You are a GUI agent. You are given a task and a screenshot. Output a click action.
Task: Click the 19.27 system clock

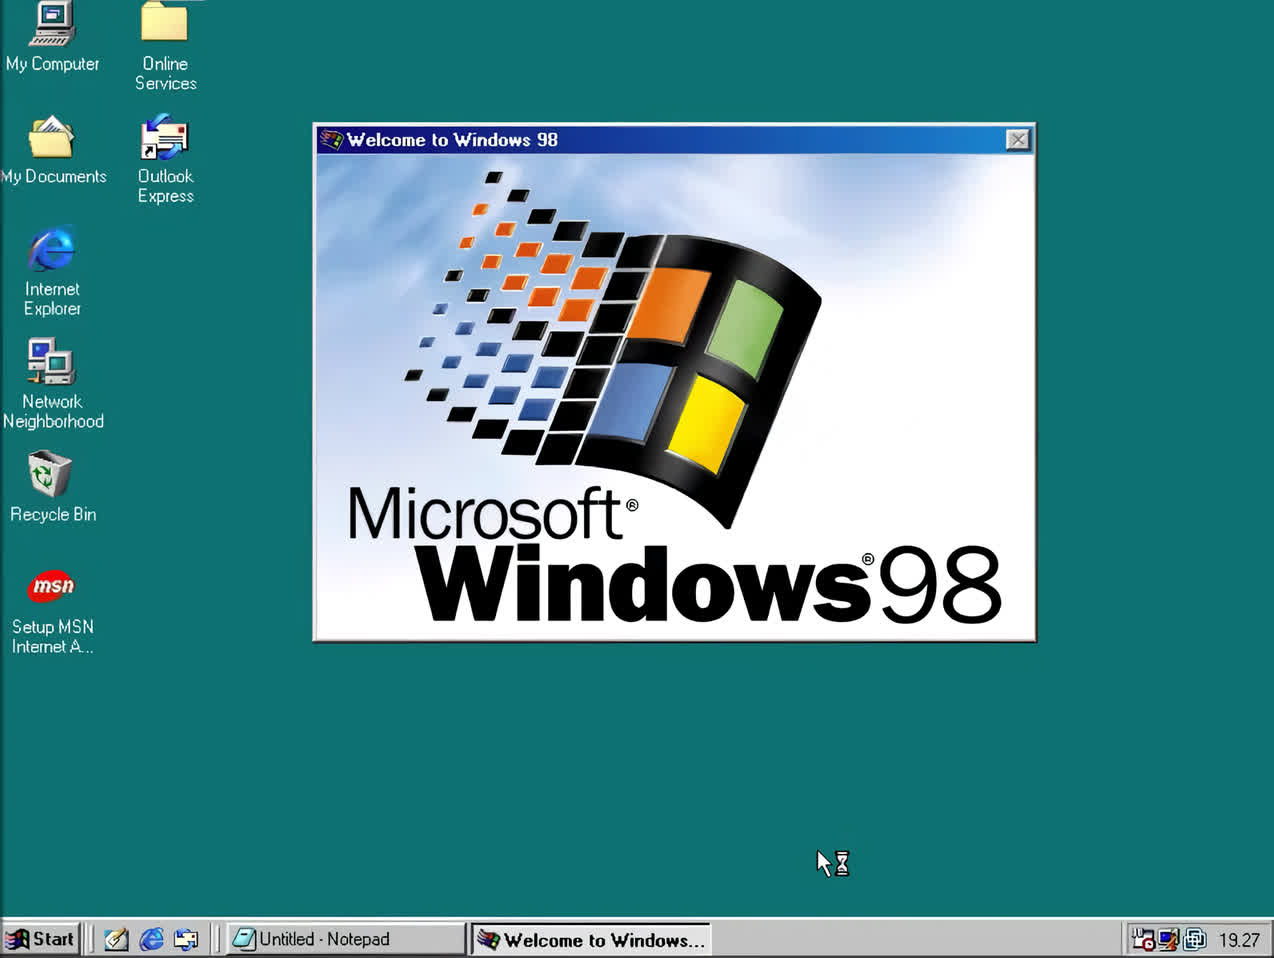pyautogui.click(x=1239, y=940)
